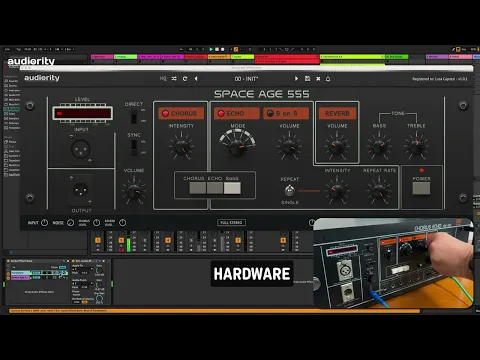Click the bell notification icon
Image resolution: width=480 pixels, height=360 pixels.
click(x=328, y=79)
